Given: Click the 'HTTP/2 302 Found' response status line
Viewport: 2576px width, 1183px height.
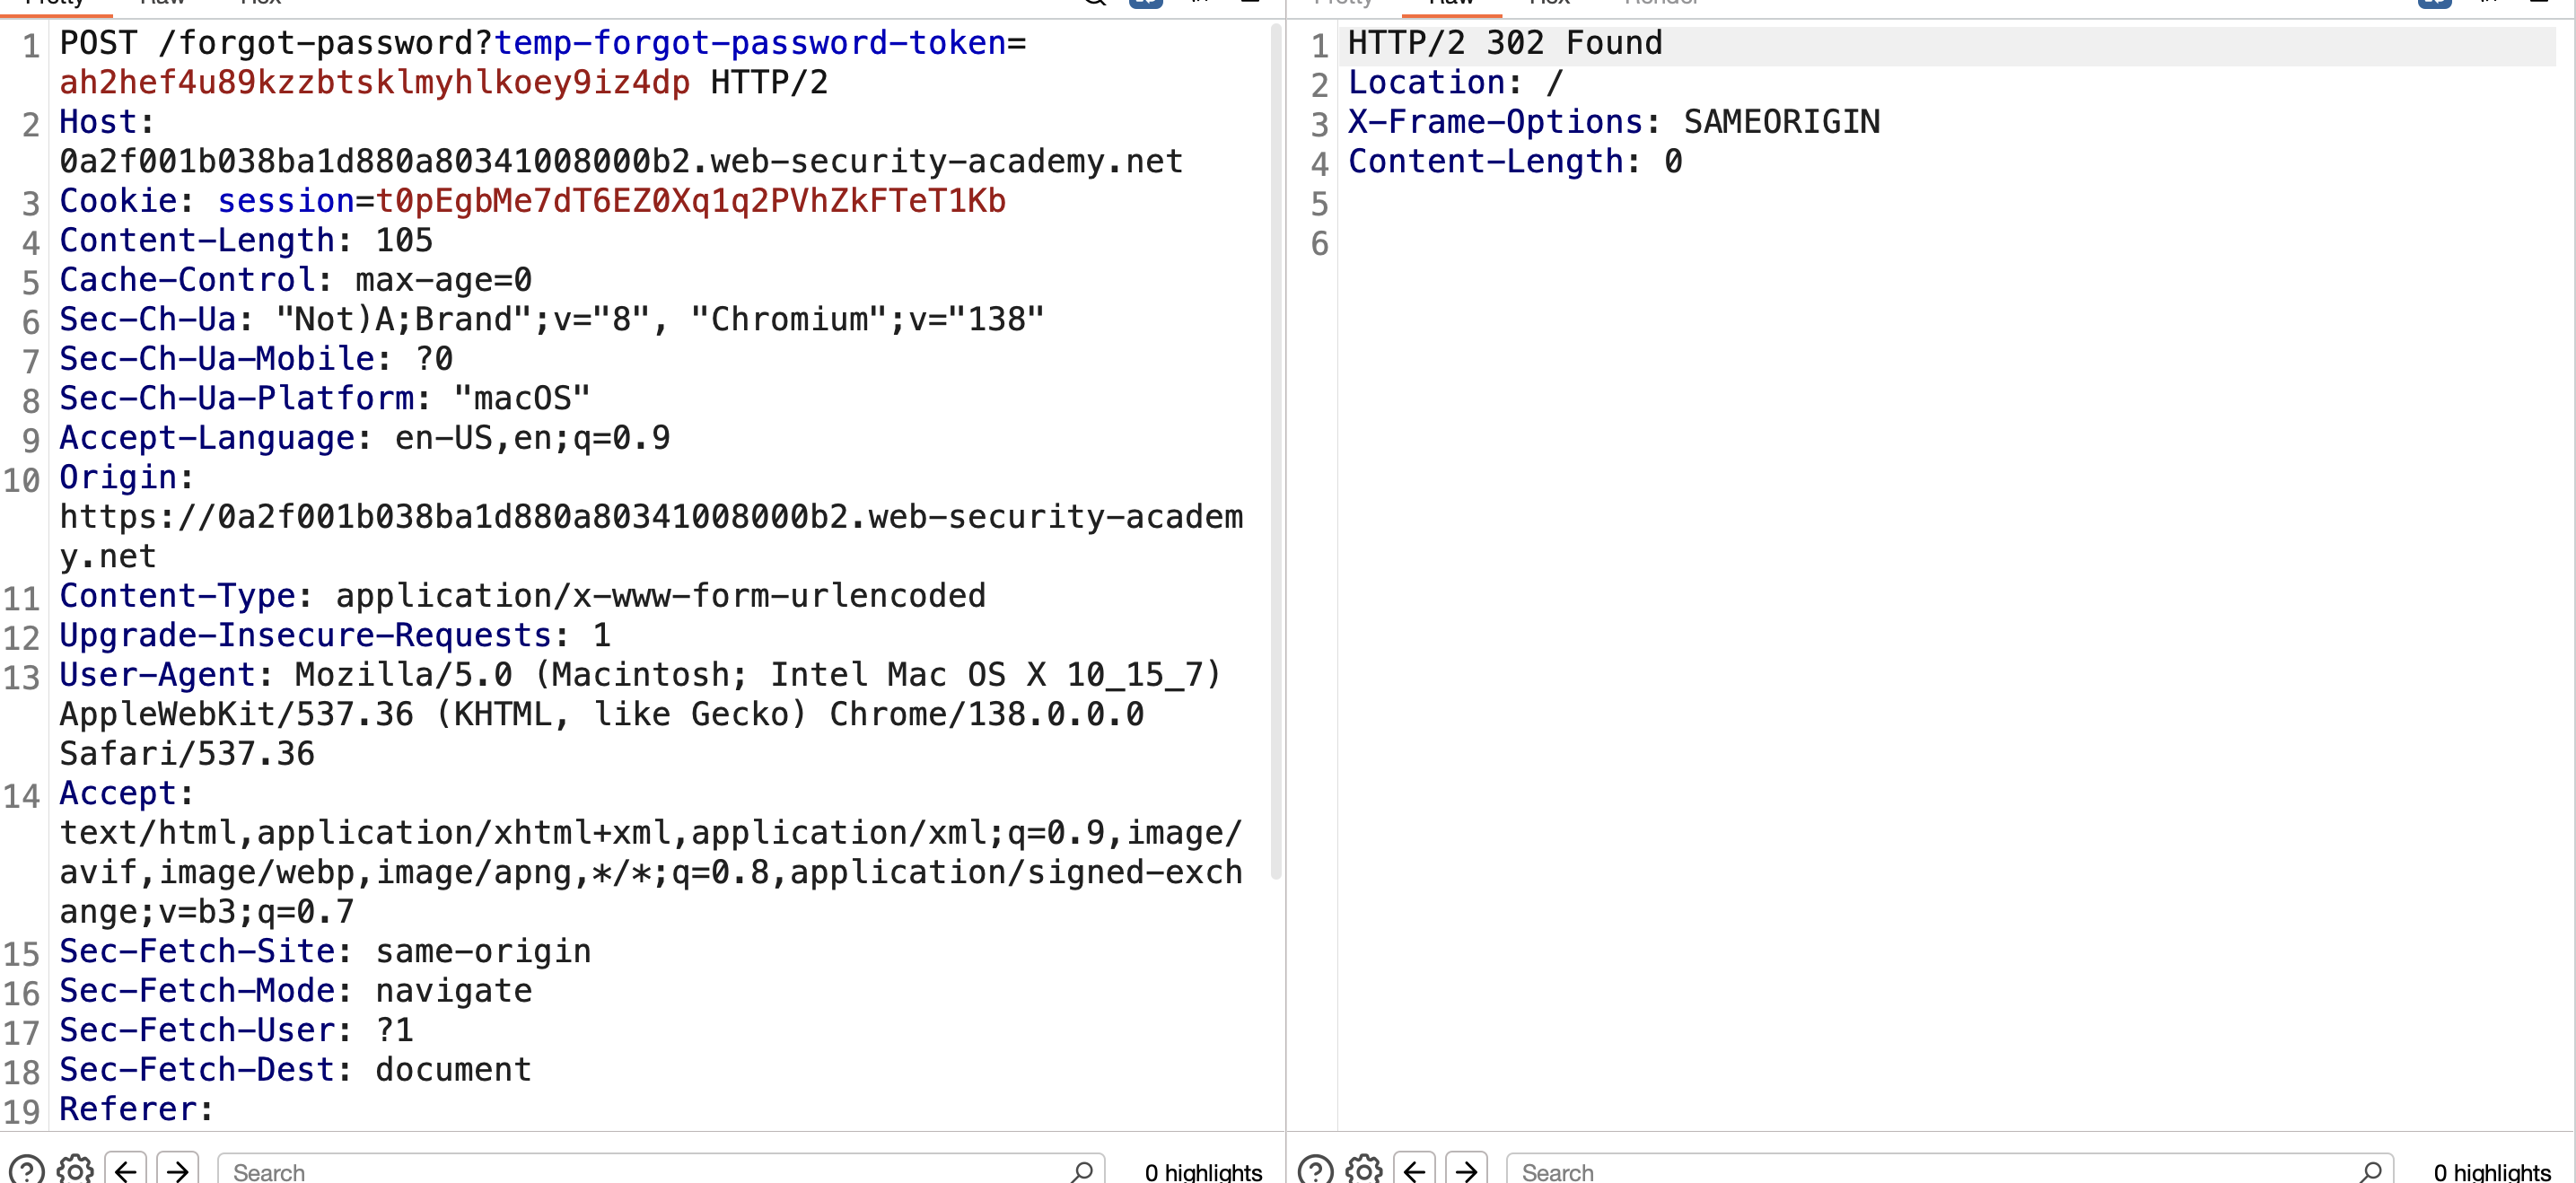Looking at the screenshot, I should tap(1505, 43).
